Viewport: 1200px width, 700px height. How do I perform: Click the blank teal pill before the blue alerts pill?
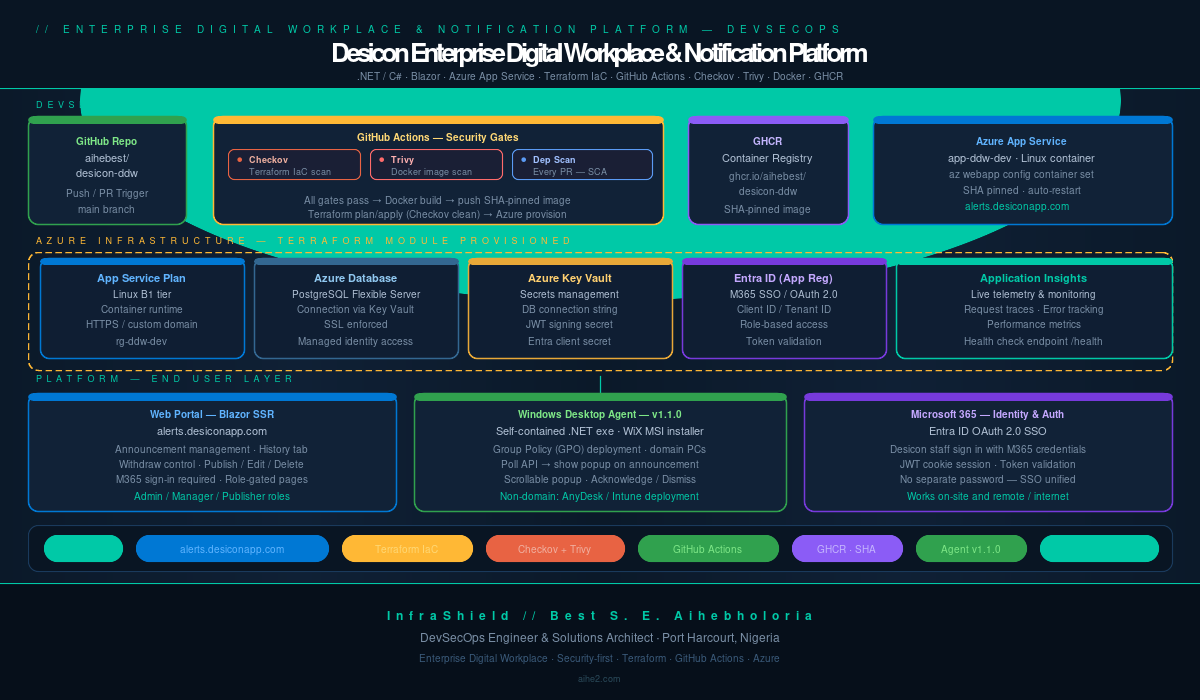pyautogui.click(x=83, y=549)
